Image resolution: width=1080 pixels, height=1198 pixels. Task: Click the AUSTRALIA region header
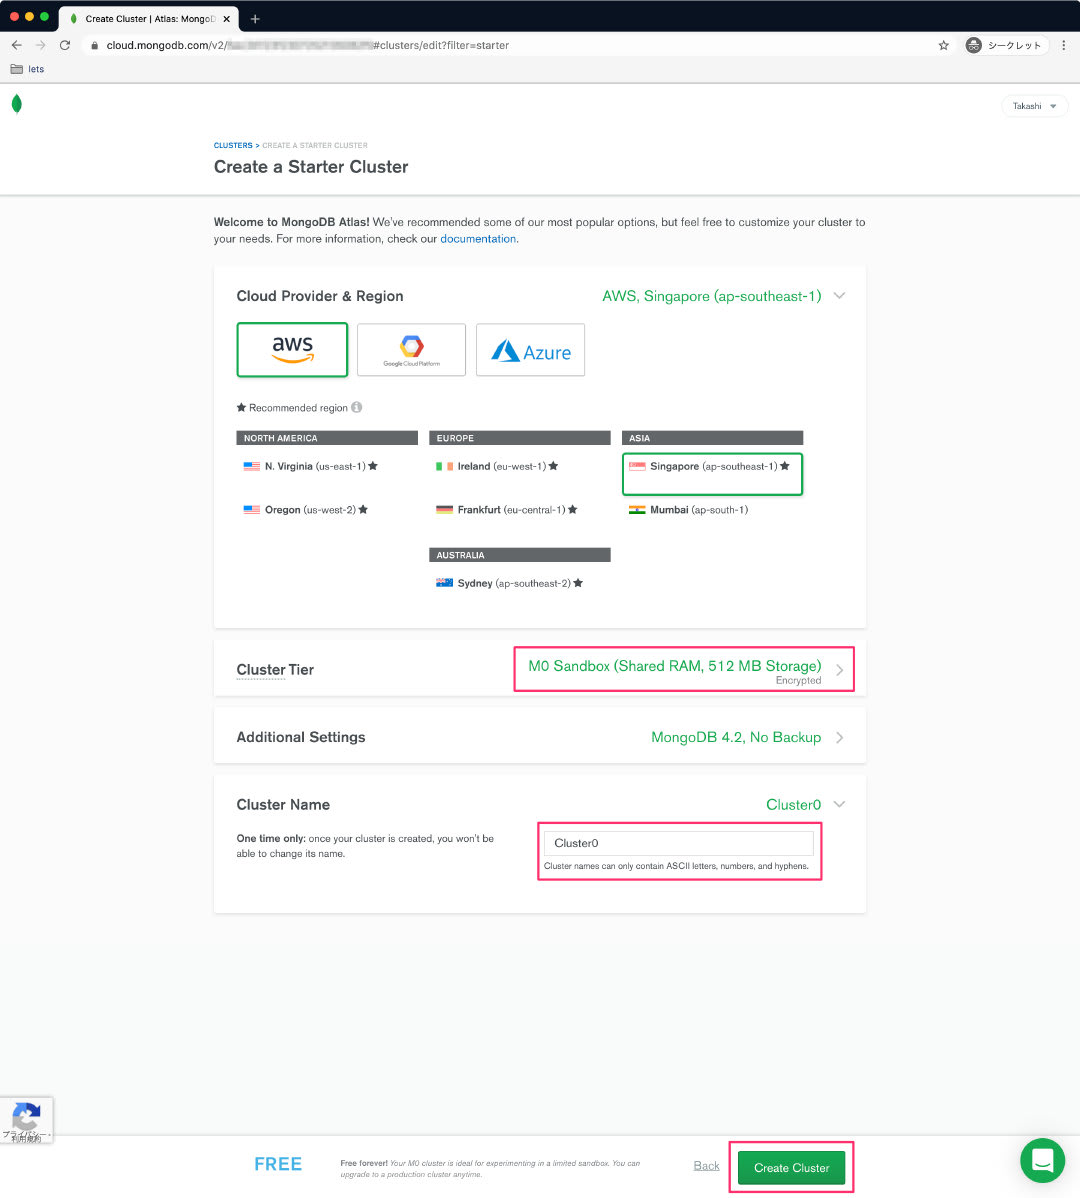(x=519, y=555)
